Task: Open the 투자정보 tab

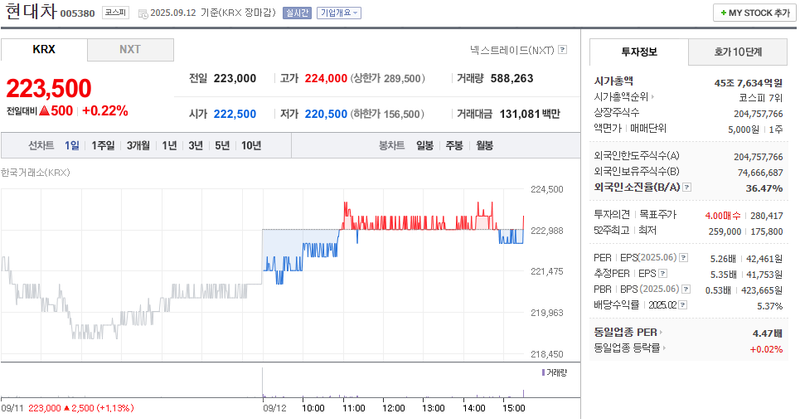Action: (x=639, y=52)
